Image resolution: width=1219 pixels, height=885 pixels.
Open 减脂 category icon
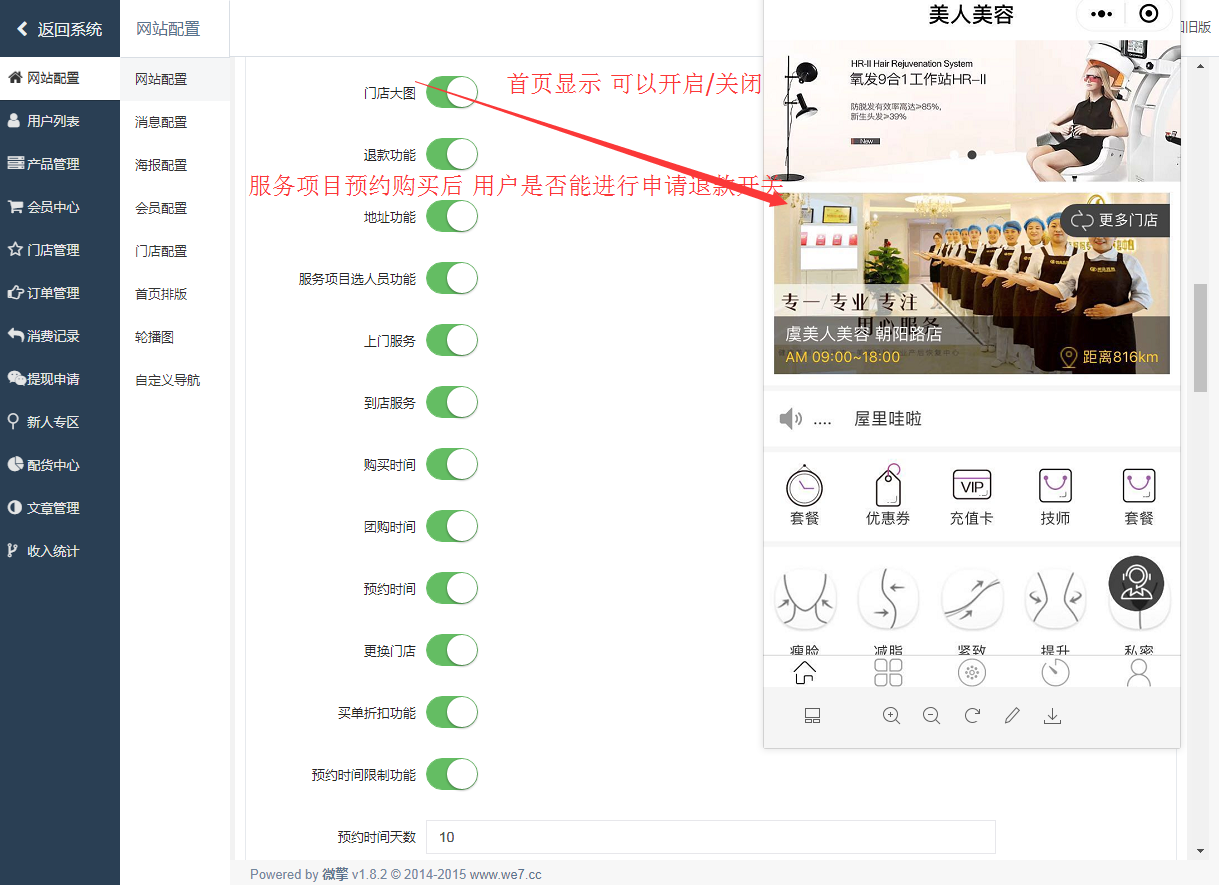point(888,600)
